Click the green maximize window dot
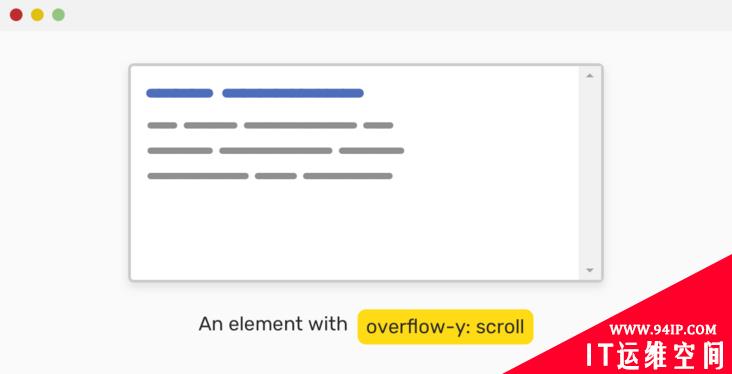The height and width of the screenshot is (374, 732). pyautogui.click(x=58, y=15)
